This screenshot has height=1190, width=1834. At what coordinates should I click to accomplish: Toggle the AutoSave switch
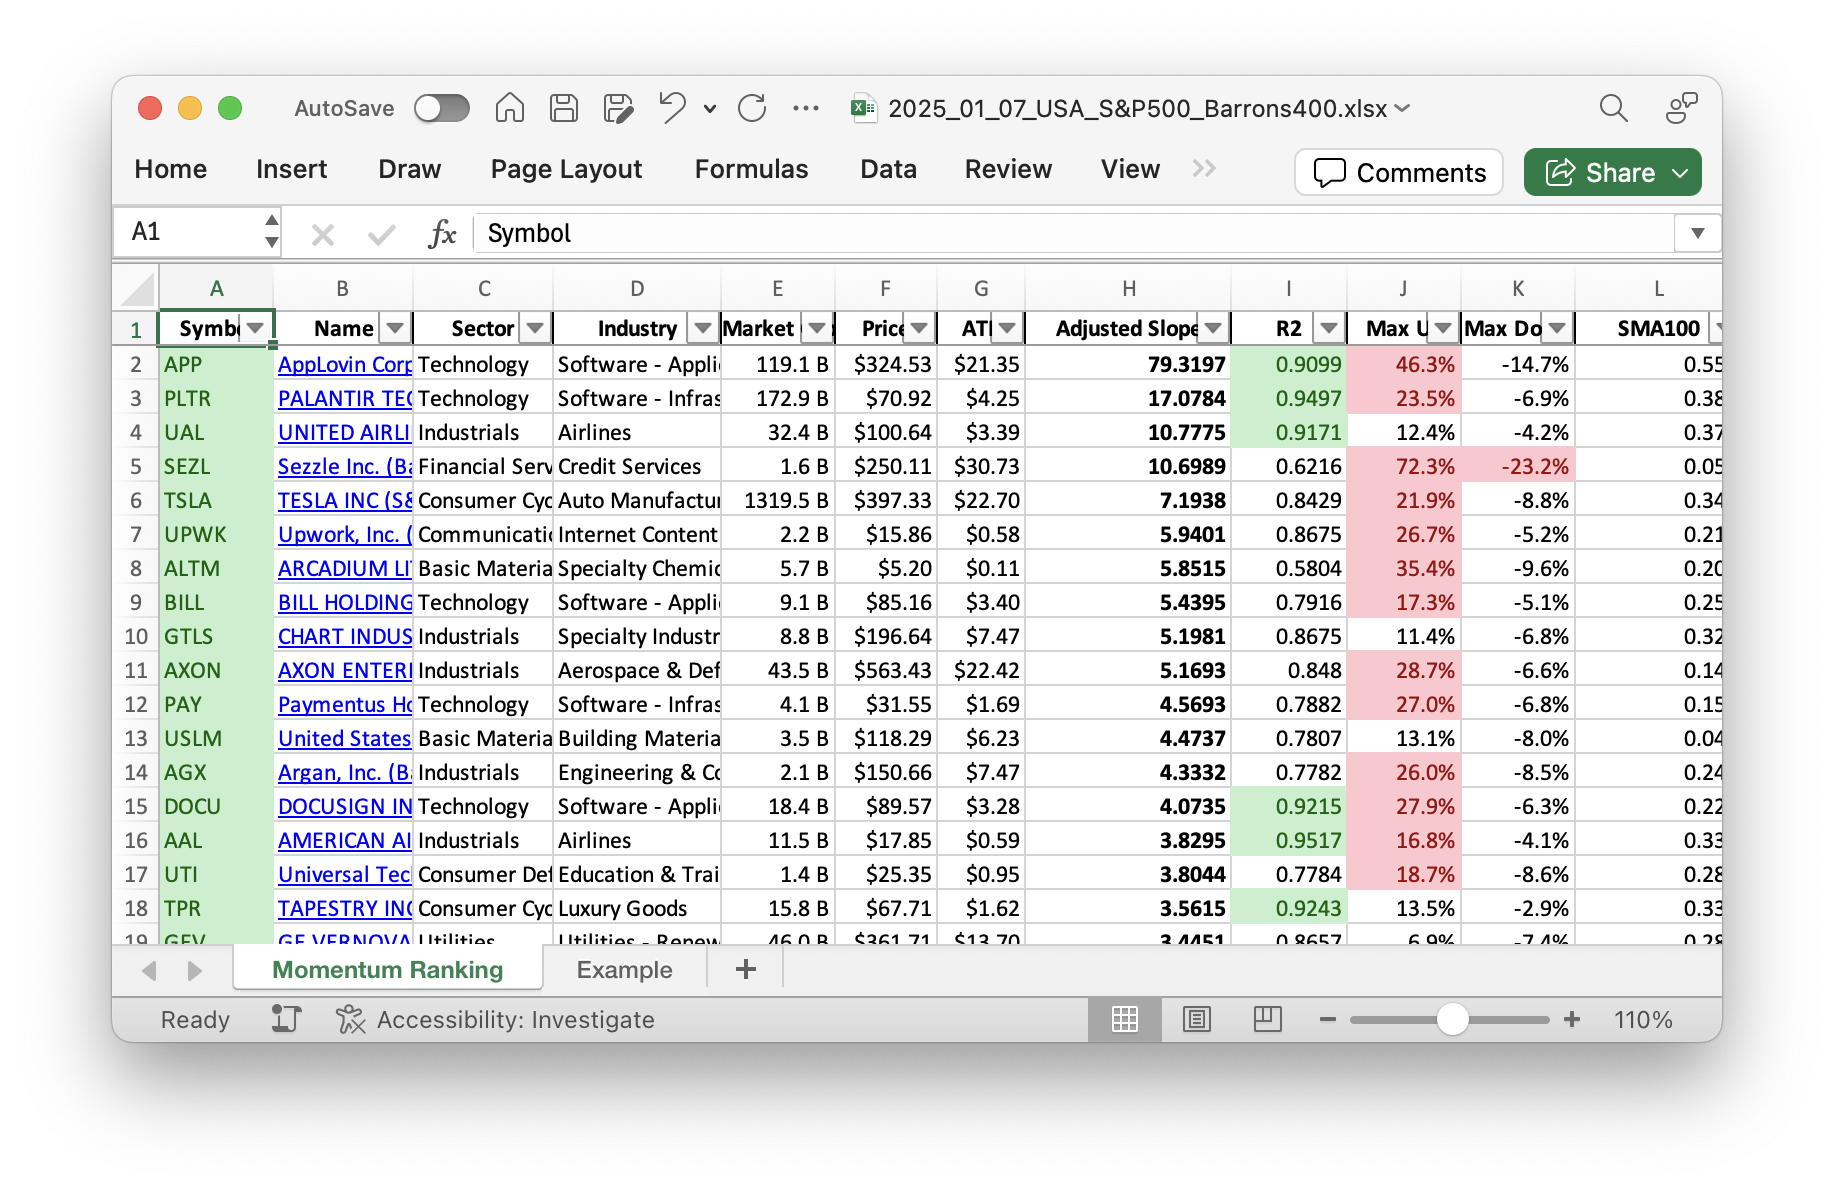tap(442, 108)
